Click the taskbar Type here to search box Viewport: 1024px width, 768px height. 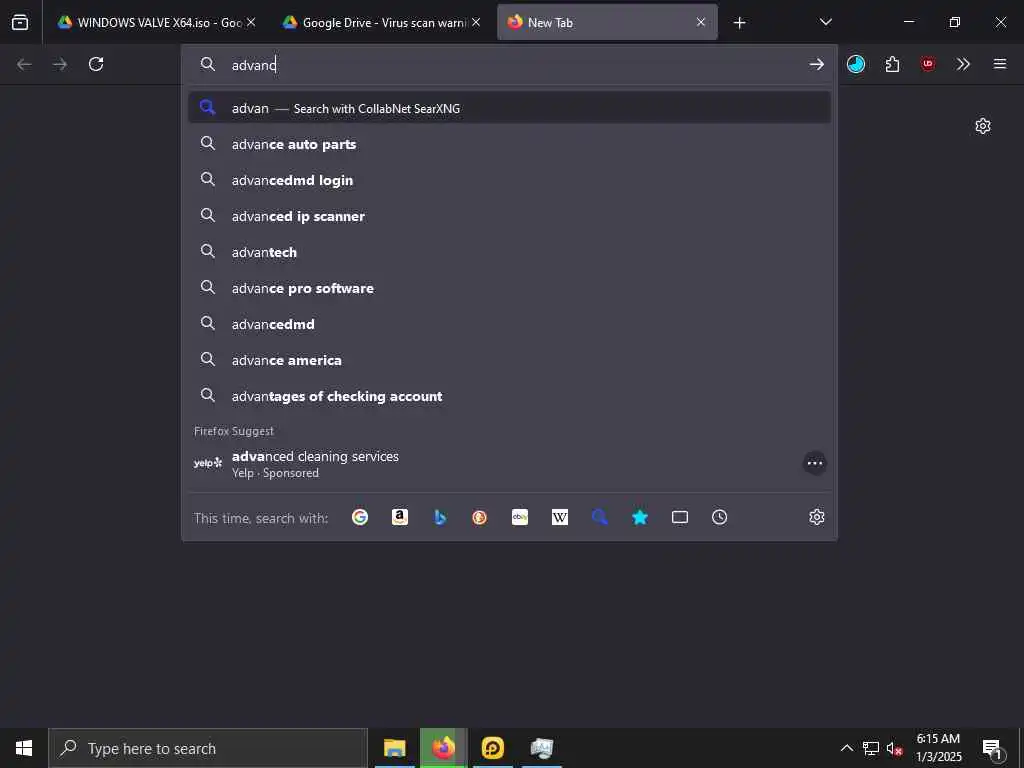208,748
